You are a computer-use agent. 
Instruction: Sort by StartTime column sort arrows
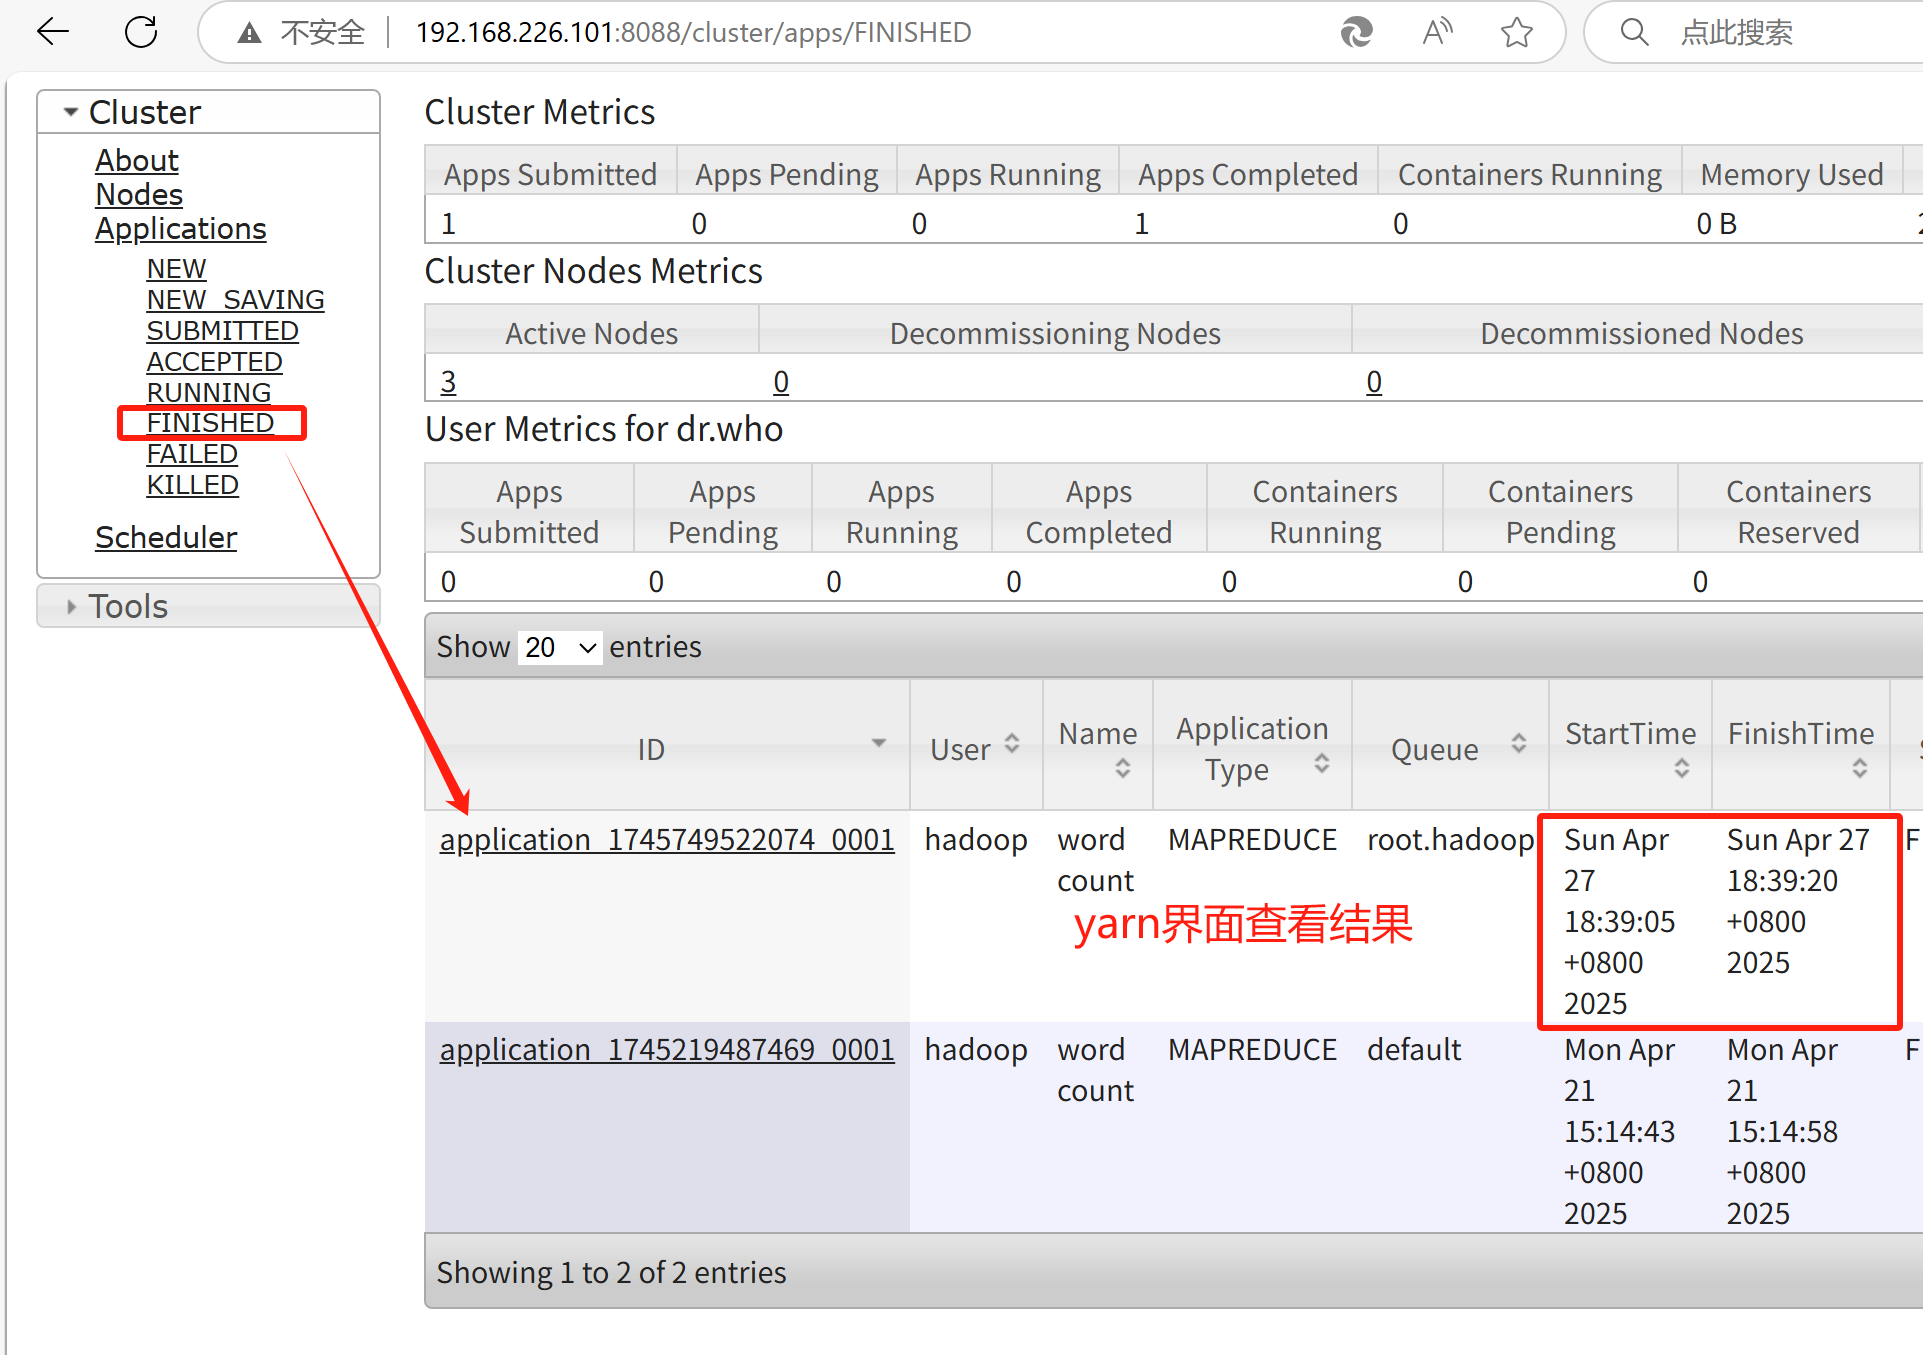[x=1681, y=768]
